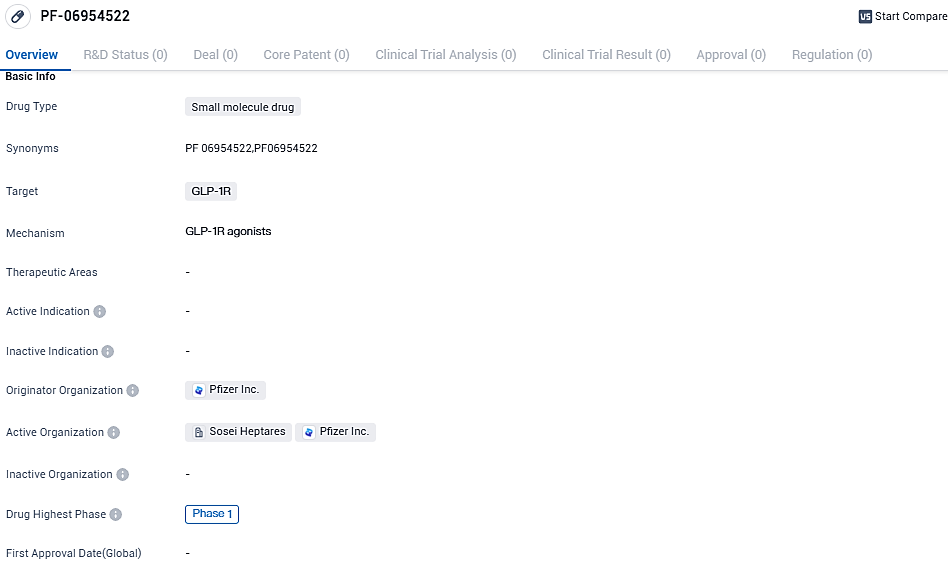
Task: Click the VS compare icon
Action: point(865,17)
